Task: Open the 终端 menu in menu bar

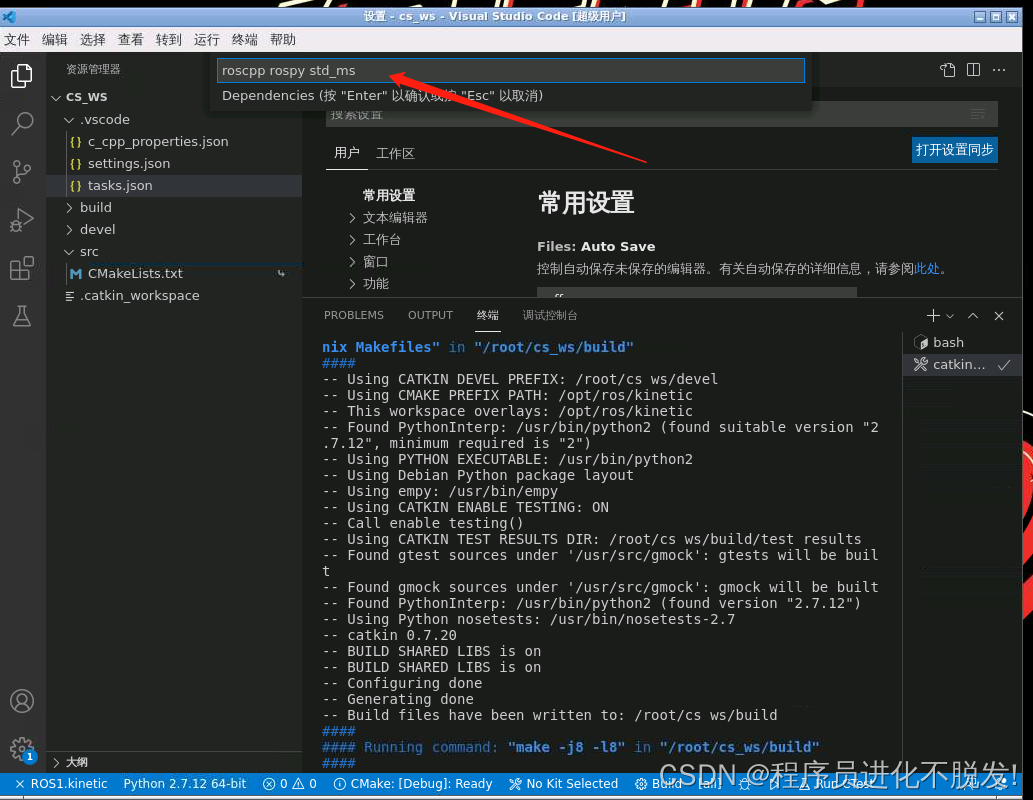Action: pyautogui.click(x=244, y=40)
